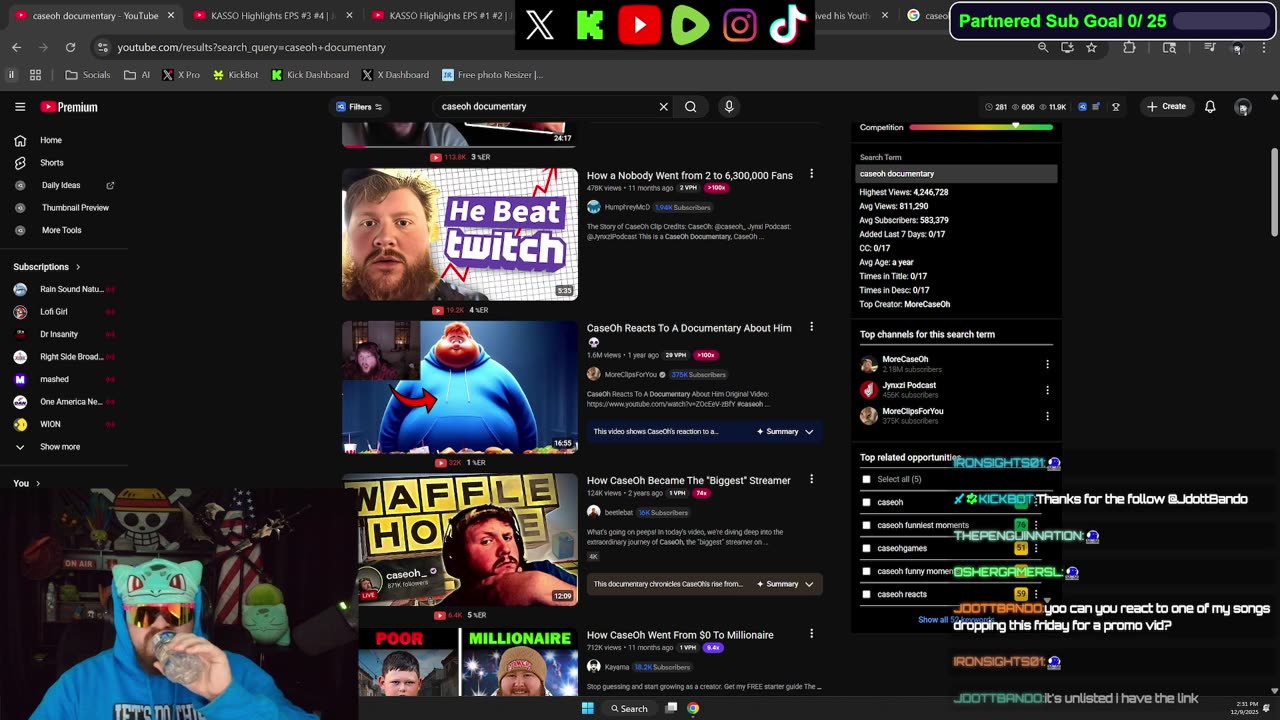View site information icon in address bar
1280x720 pixels.
coord(102,47)
